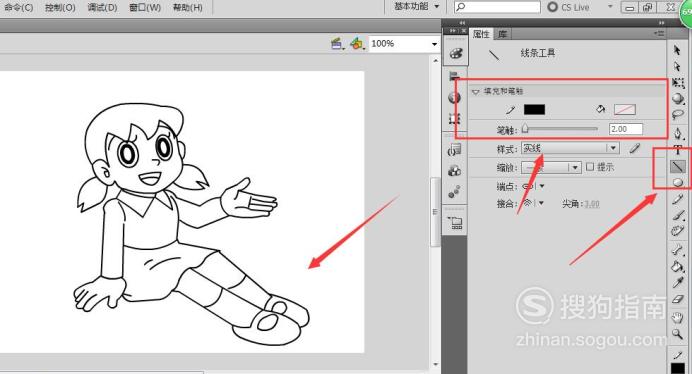Viewport: 692px width, 374px height.
Task: Open the Properties panel options menu
Action: click(x=659, y=33)
